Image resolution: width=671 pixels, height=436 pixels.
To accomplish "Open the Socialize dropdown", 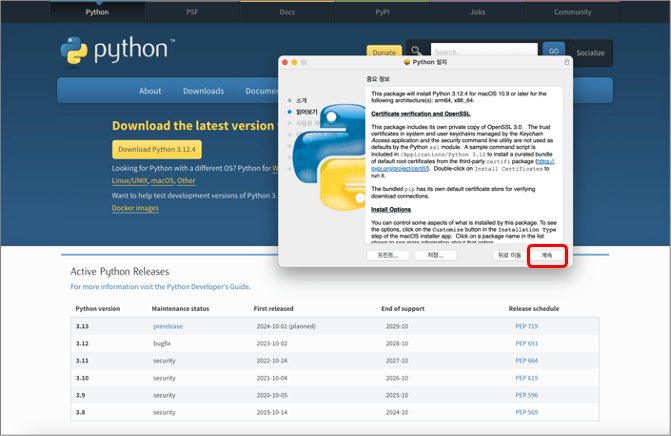I will point(591,52).
